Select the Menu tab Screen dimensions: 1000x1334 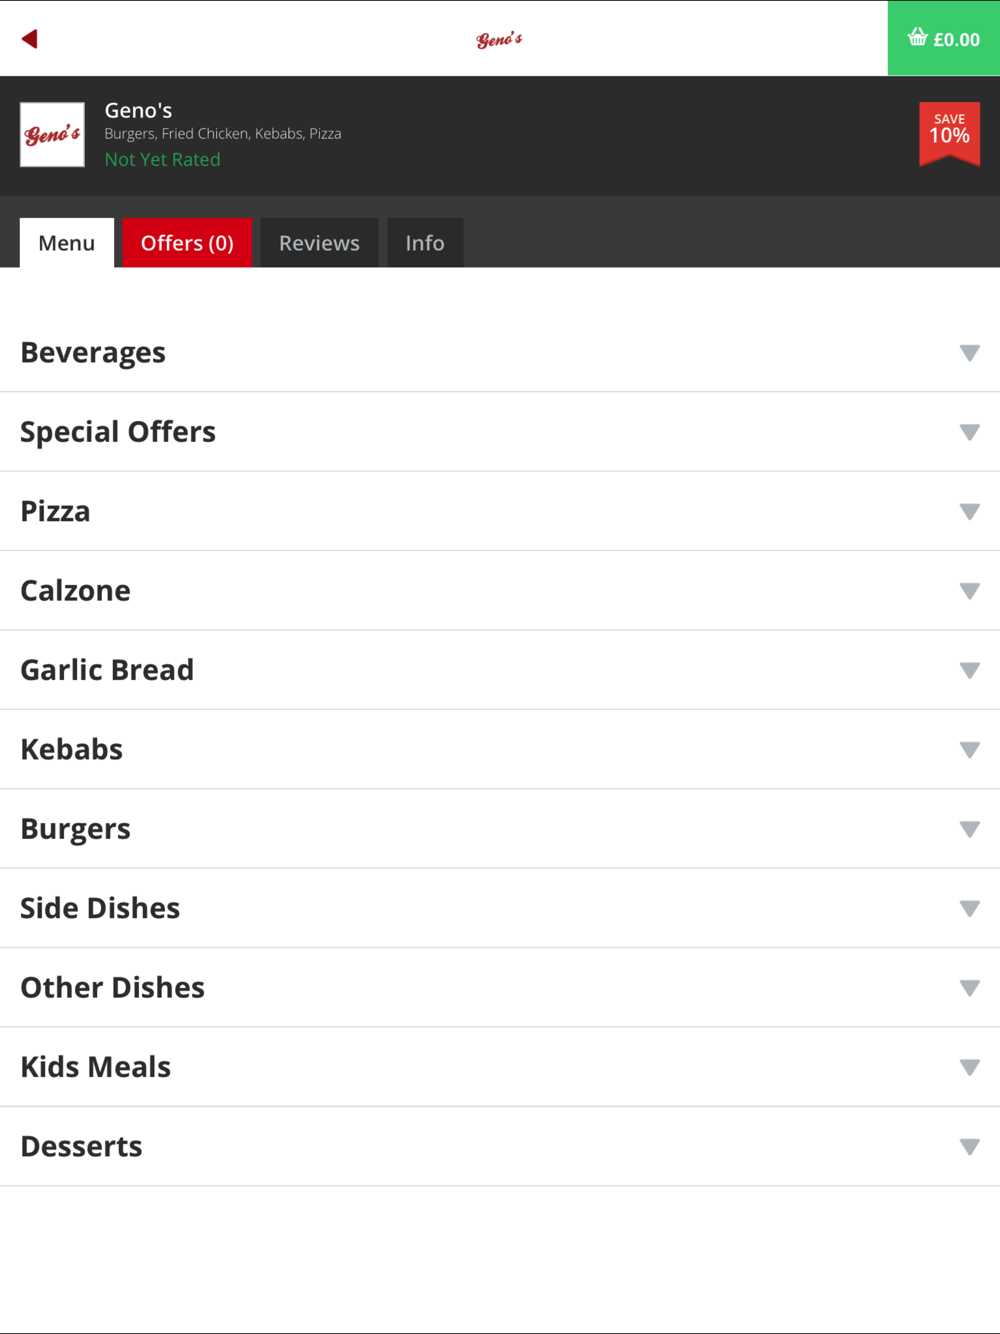pos(67,243)
